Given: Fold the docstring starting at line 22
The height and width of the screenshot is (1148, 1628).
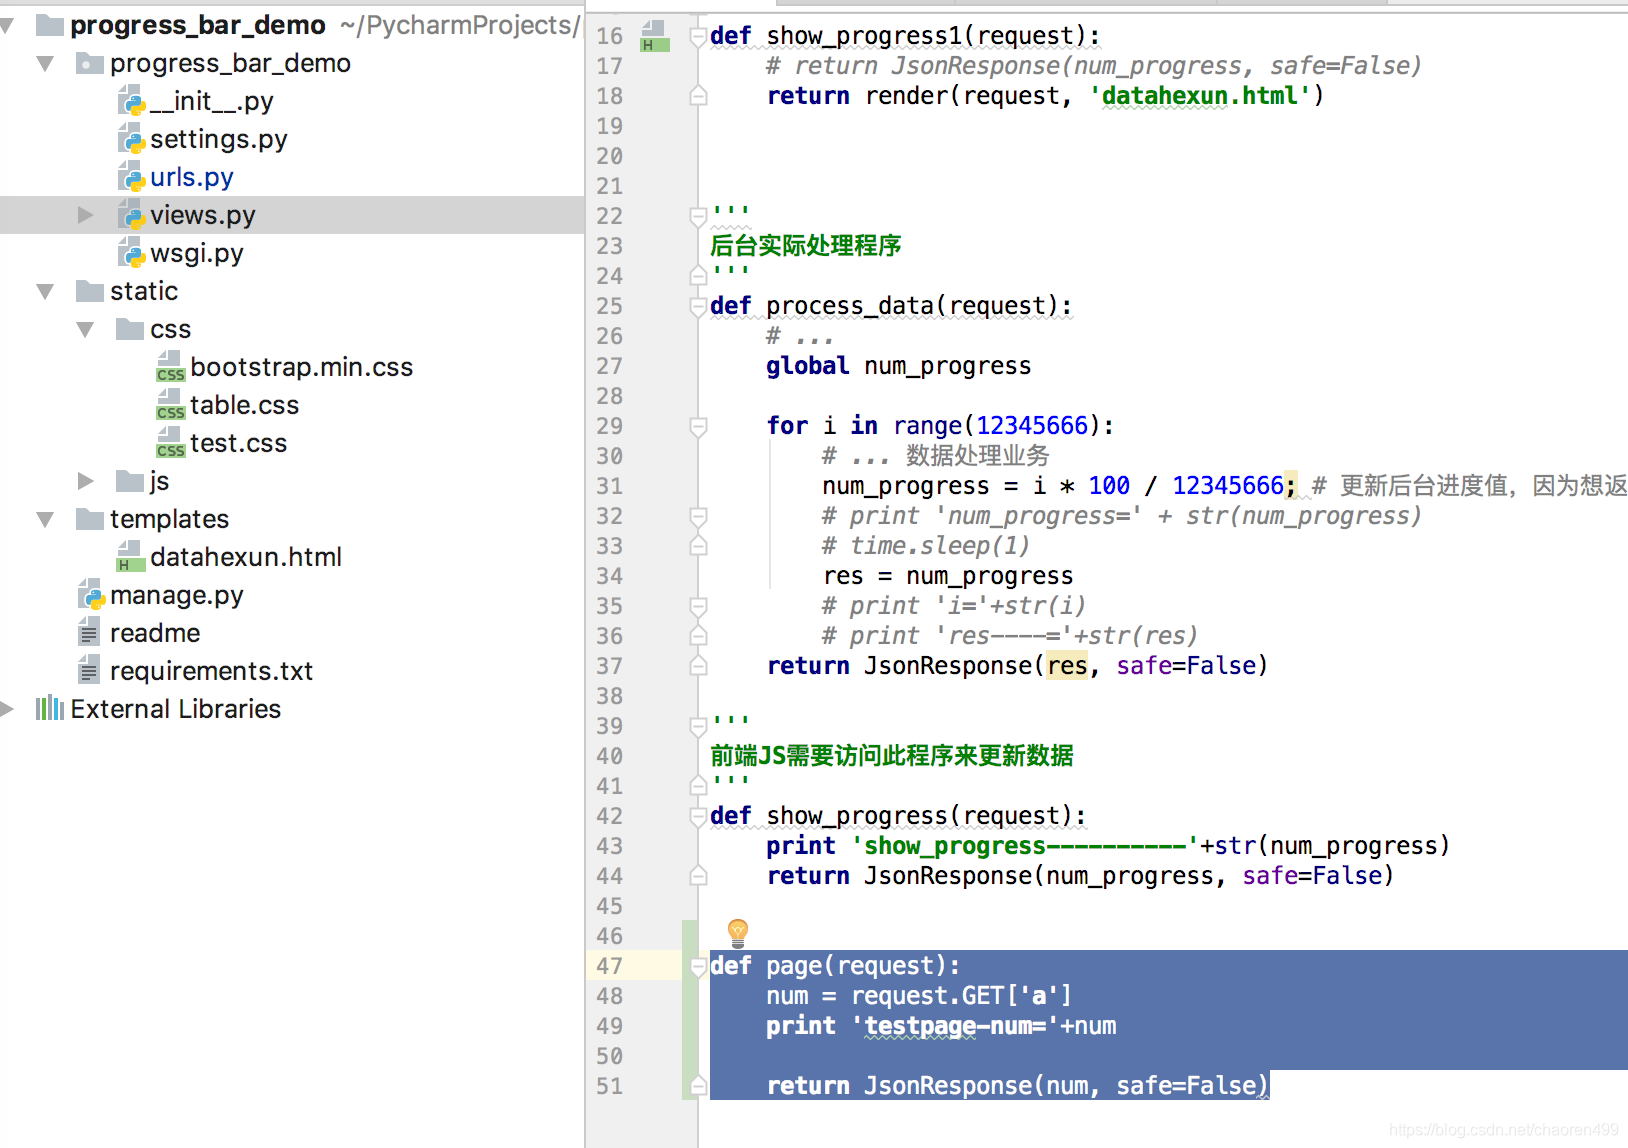Looking at the screenshot, I should [698, 216].
